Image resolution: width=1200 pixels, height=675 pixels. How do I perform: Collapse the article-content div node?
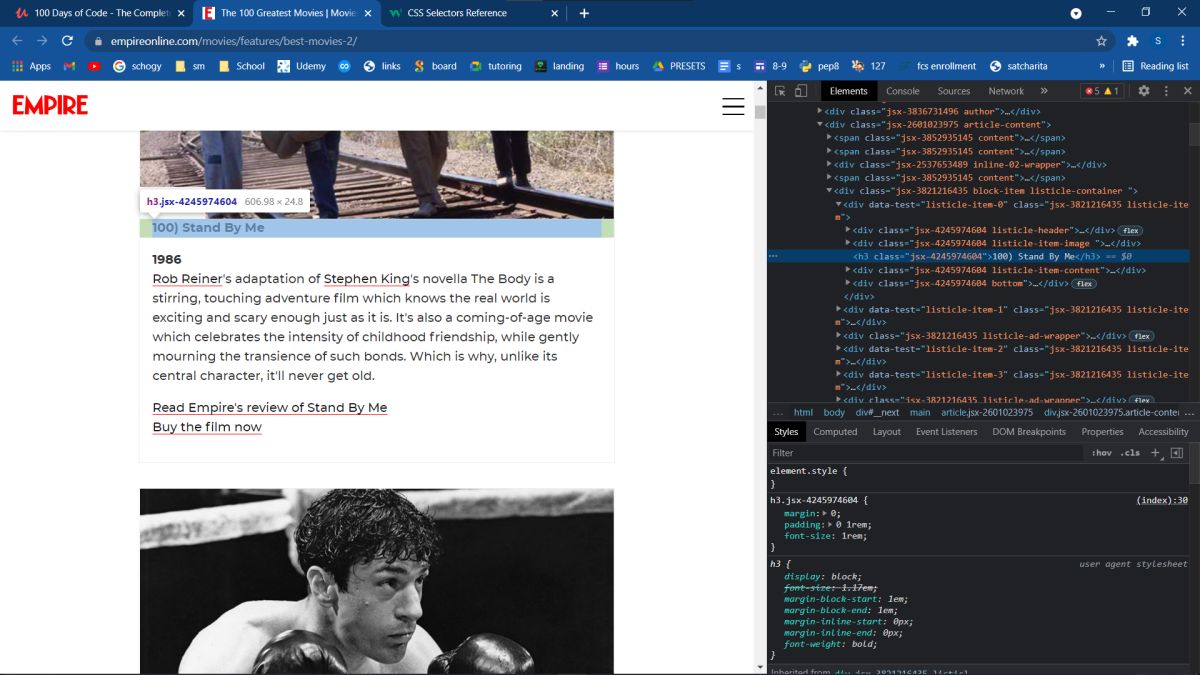pos(820,125)
